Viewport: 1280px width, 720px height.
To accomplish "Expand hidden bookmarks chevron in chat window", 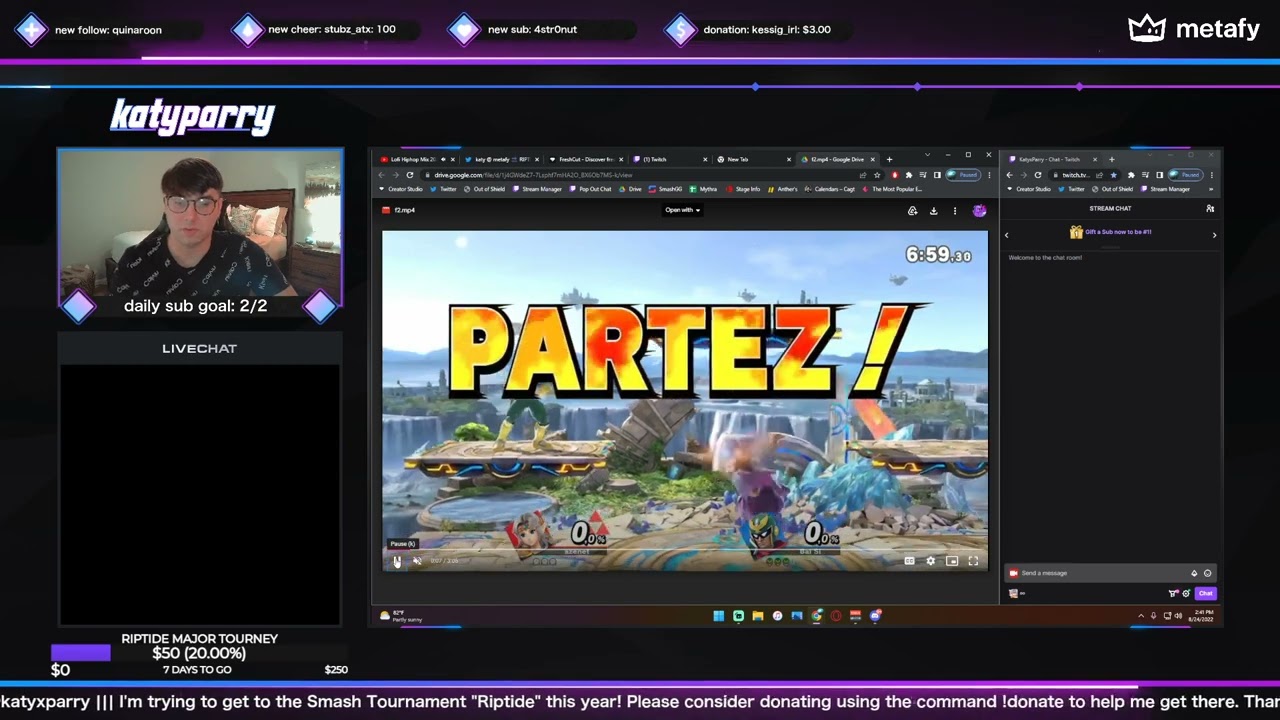I will (x=1211, y=189).
